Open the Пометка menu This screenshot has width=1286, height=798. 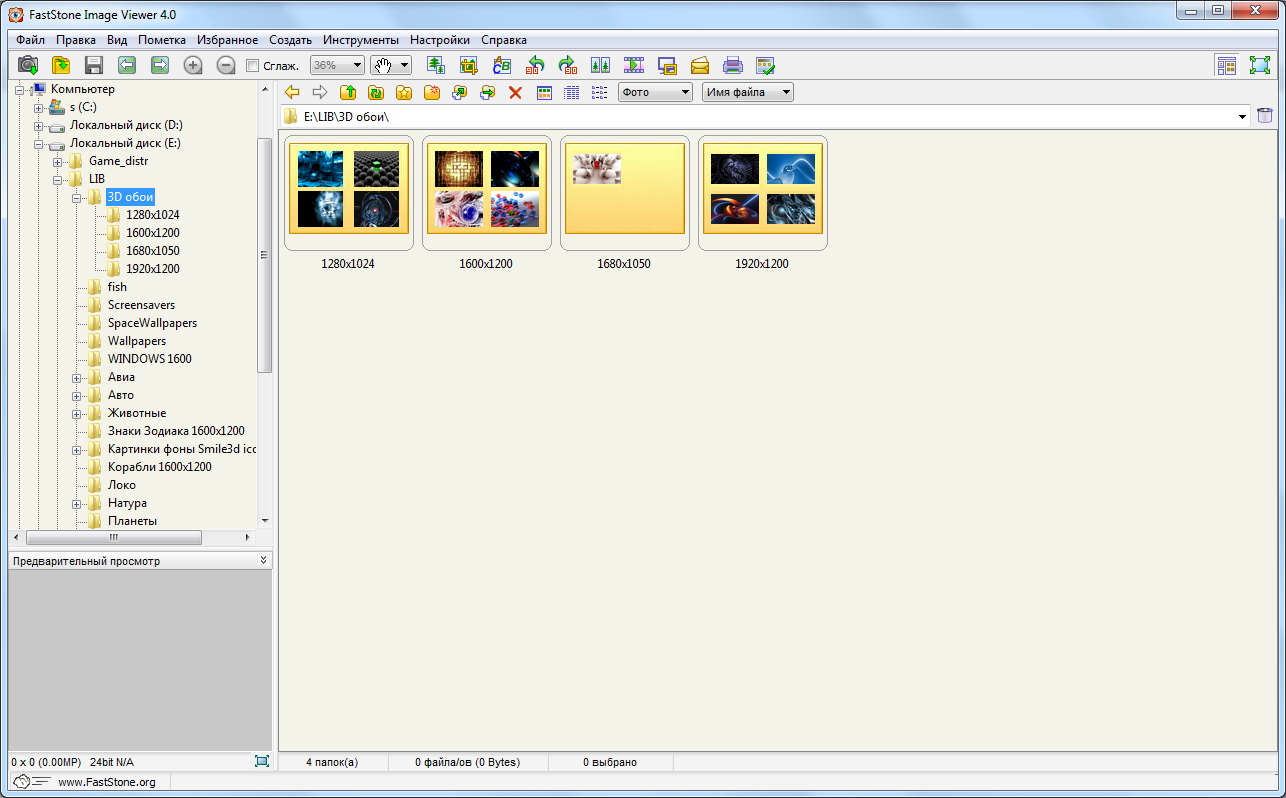pyautogui.click(x=162, y=40)
